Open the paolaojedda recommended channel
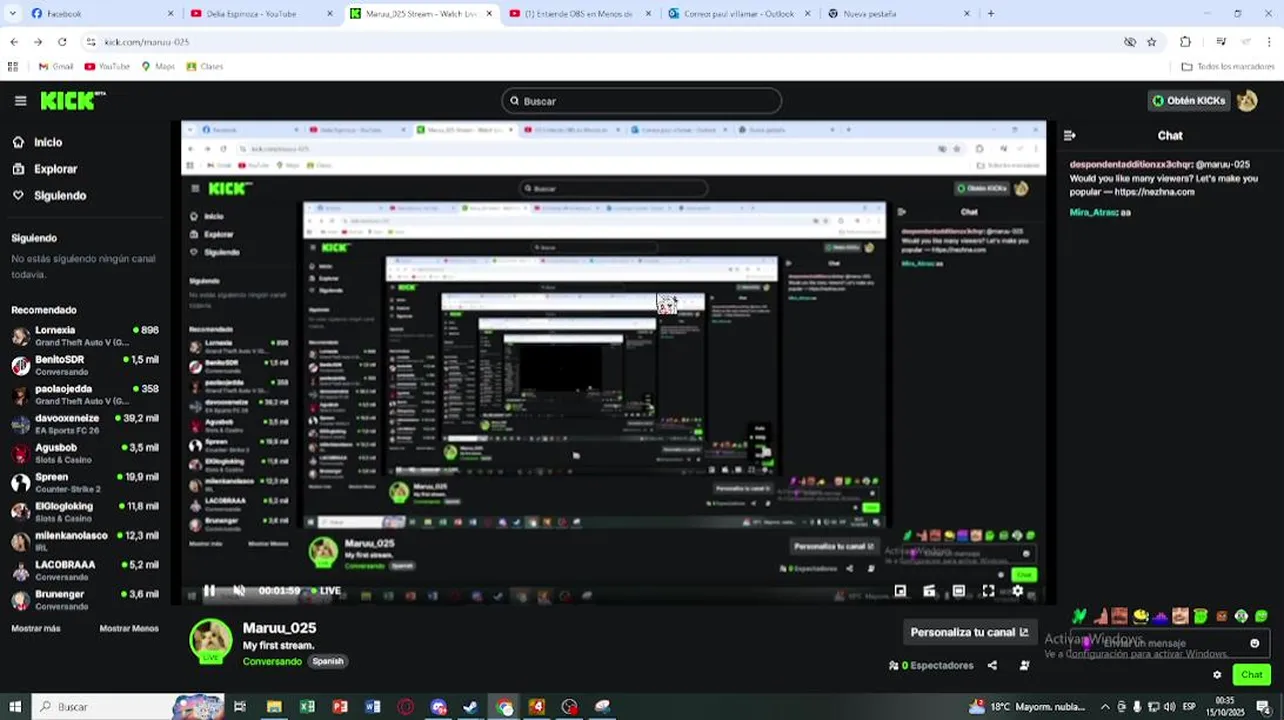This screenshot has height=720, width=1284. tap(85, 394)
